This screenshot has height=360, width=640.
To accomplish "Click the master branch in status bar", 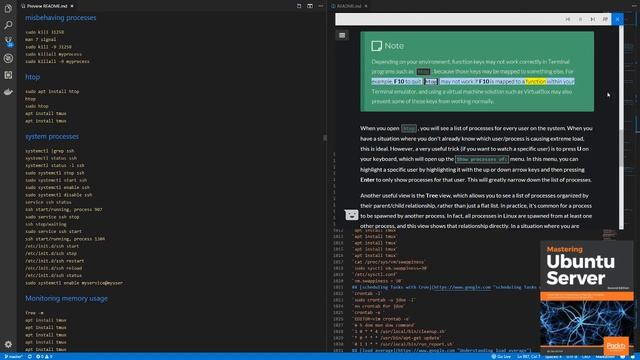I will click(x=13, y=357).
